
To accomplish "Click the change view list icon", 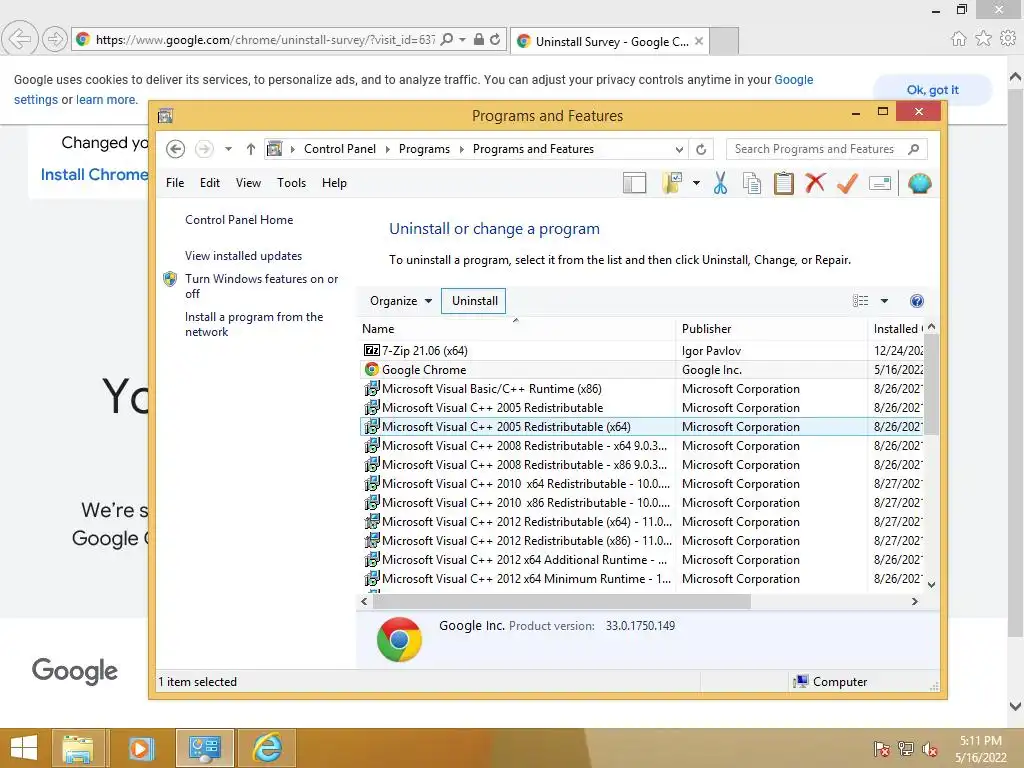I will [860, 301].
